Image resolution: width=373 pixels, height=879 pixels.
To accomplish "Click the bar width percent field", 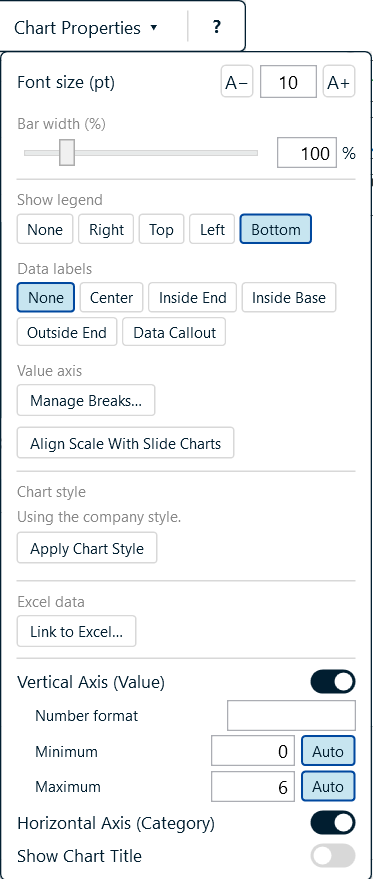I will click(307, 152).
